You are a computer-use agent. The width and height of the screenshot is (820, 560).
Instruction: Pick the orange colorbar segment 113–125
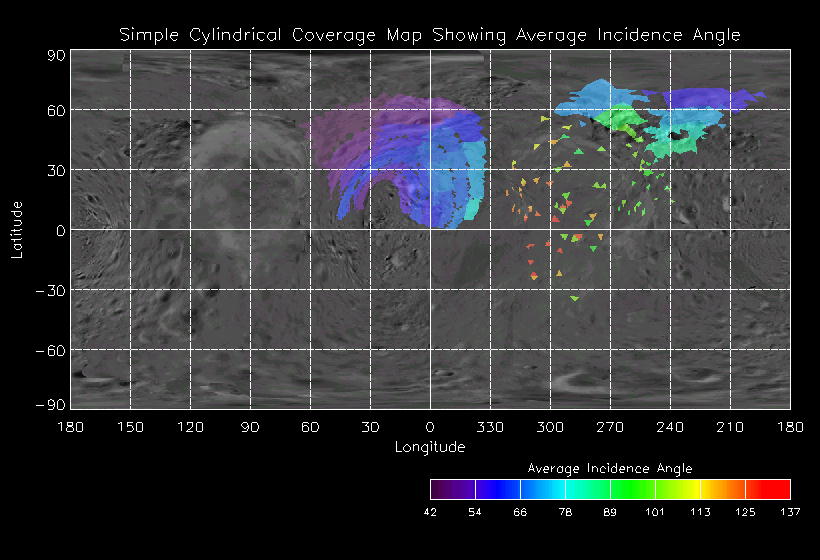723,489
